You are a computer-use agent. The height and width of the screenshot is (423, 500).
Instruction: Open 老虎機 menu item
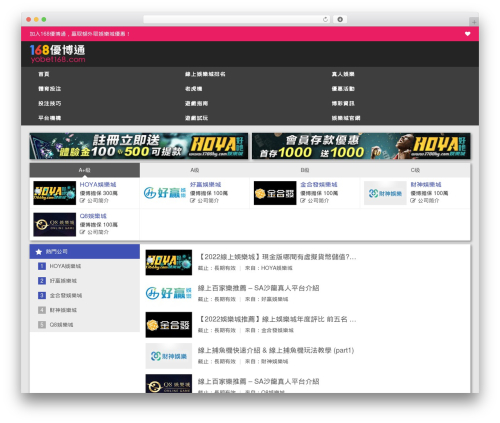[x=193, y=89]
